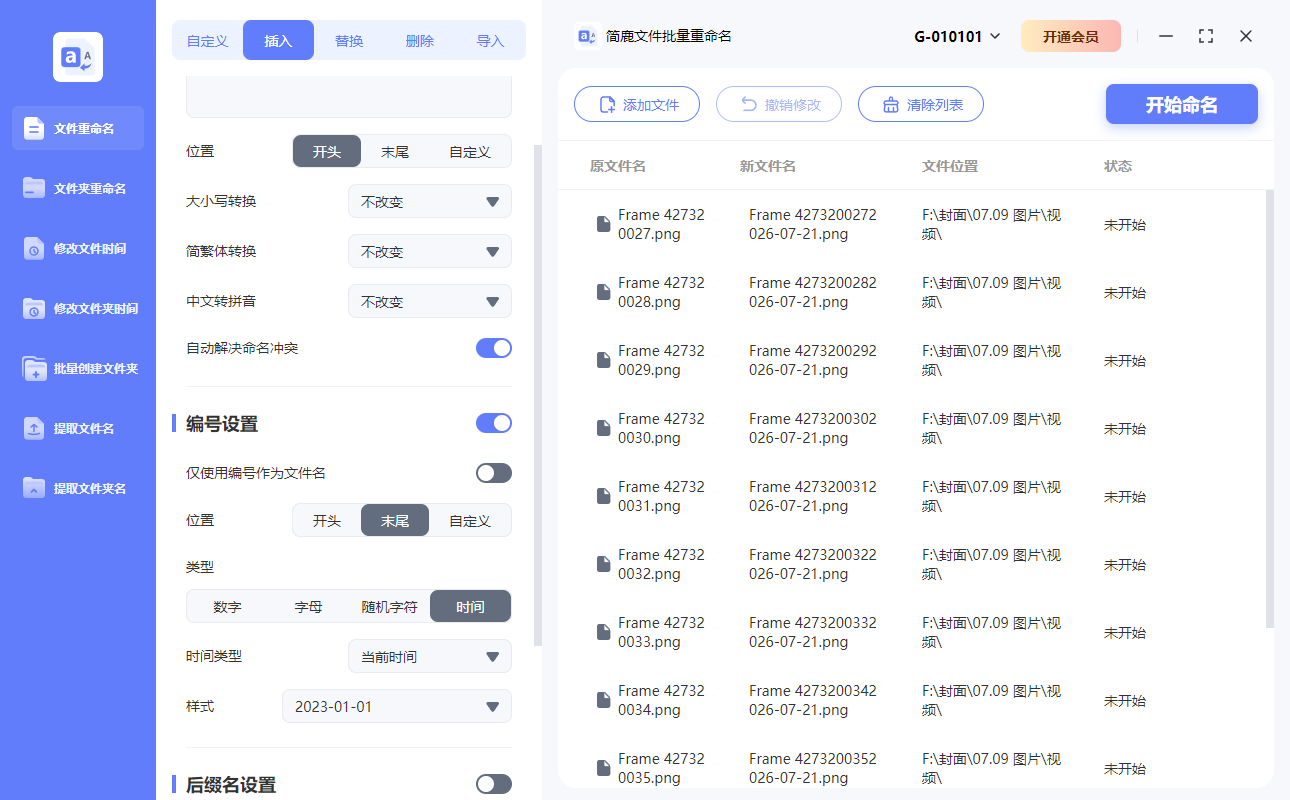Open 修改文件夹时间 in the sidebar
This screenshot has width=1290, height=800.
click(x=78, y=308)
